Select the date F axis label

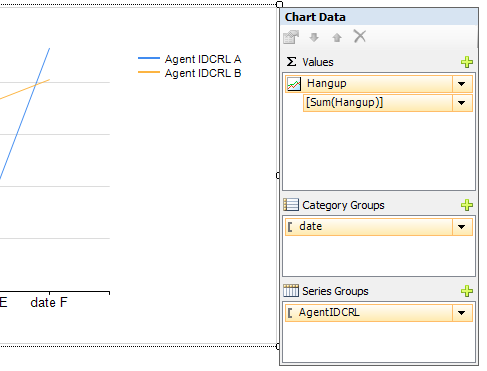pyautogui.click(x=49, y=303)
